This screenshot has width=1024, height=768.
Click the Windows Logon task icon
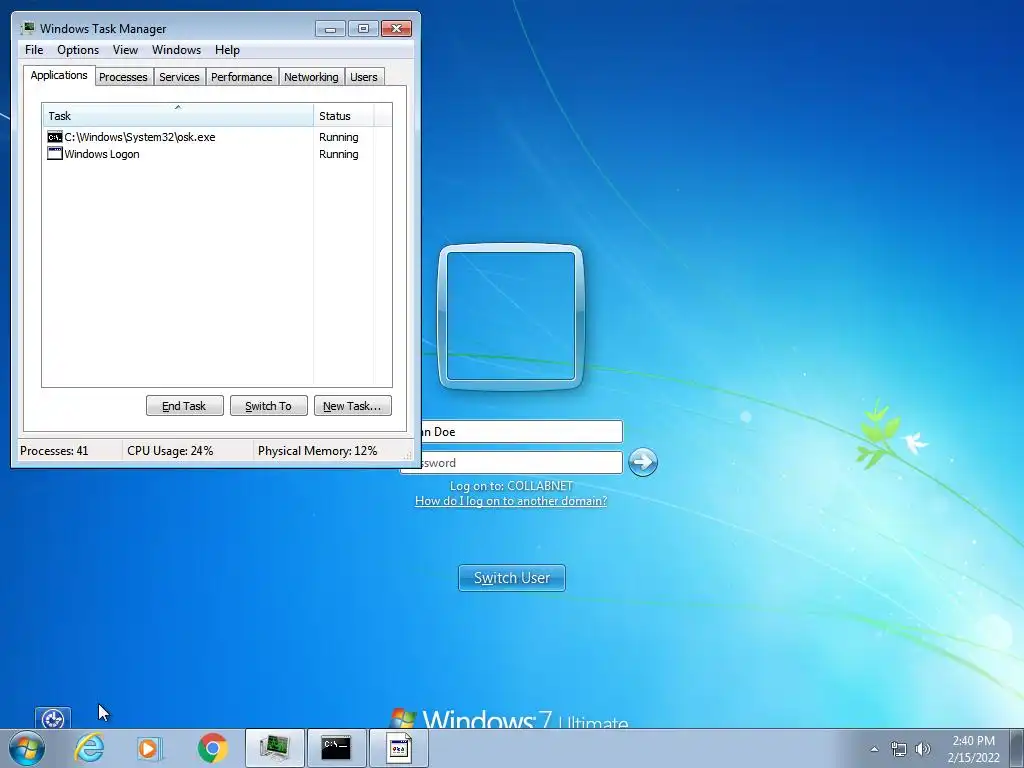tap(55, 154)
